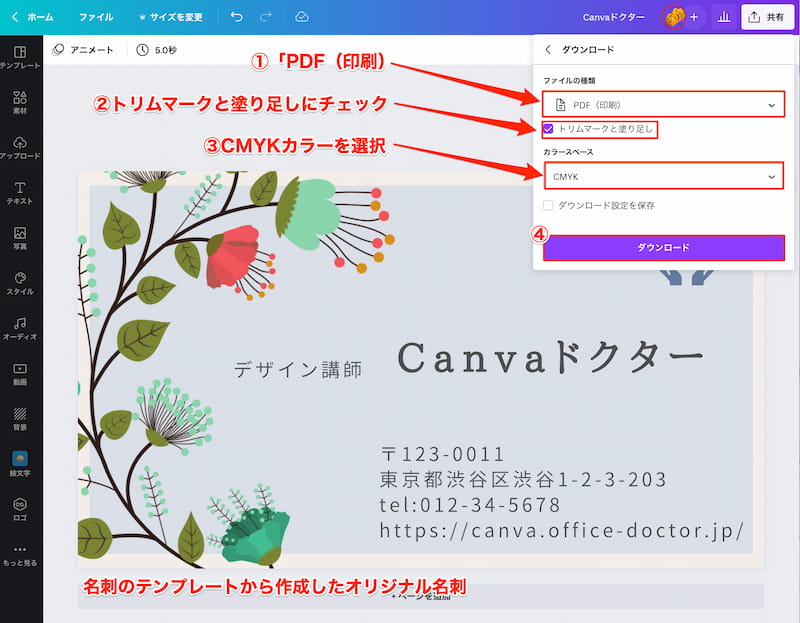Click the undo arrow icon
This screenshot has width=800, height=623.
pyautogui.click(x=236, y=17)
